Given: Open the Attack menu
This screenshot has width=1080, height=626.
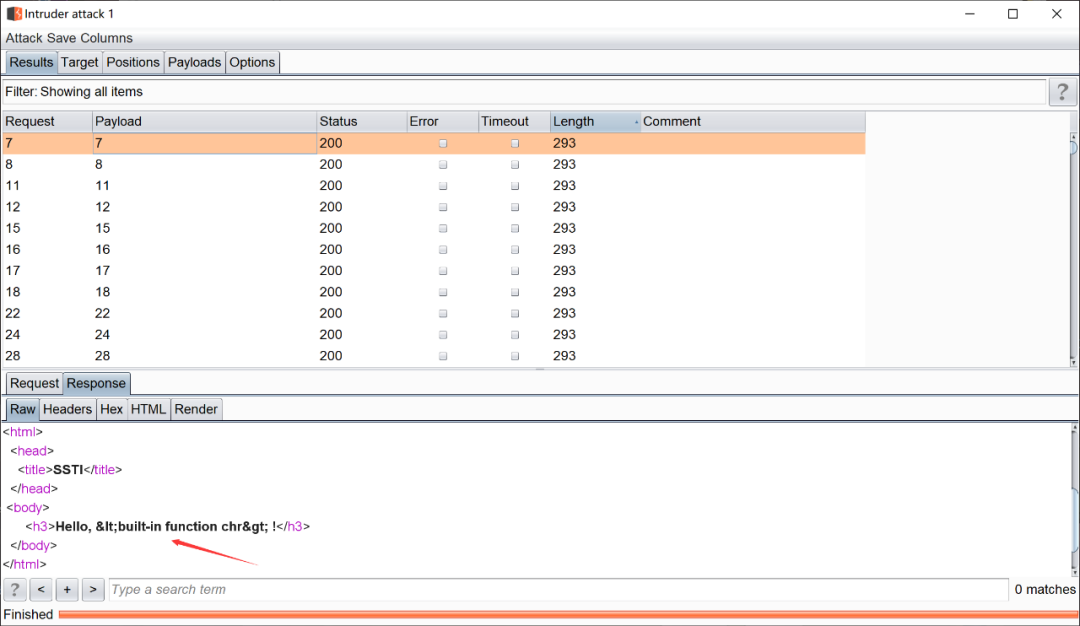Looking at the screenshot, I should (x=22, y=38).
